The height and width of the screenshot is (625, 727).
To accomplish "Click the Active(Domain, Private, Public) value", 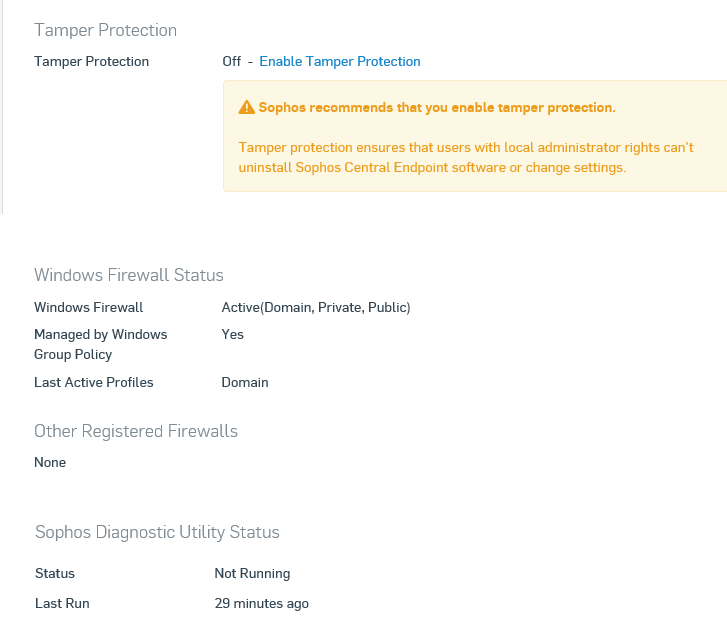I will pyautogui.click(x=316, y=307).
